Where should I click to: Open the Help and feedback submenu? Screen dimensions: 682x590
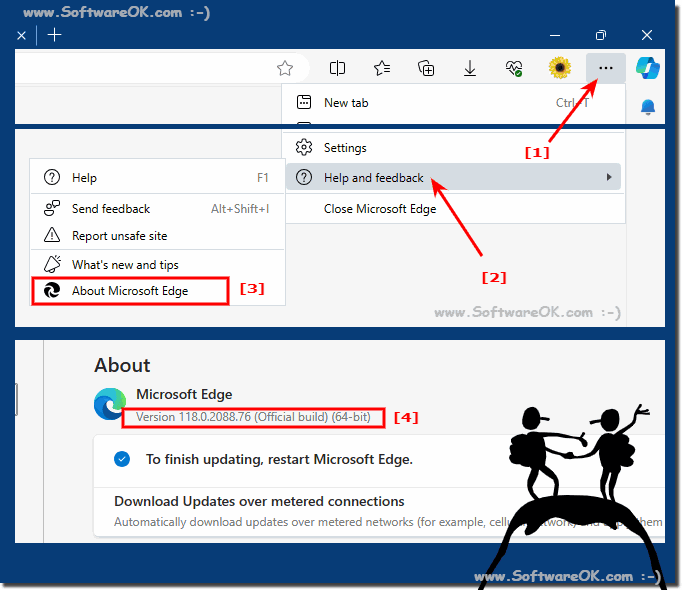click(x=453, y=177)
